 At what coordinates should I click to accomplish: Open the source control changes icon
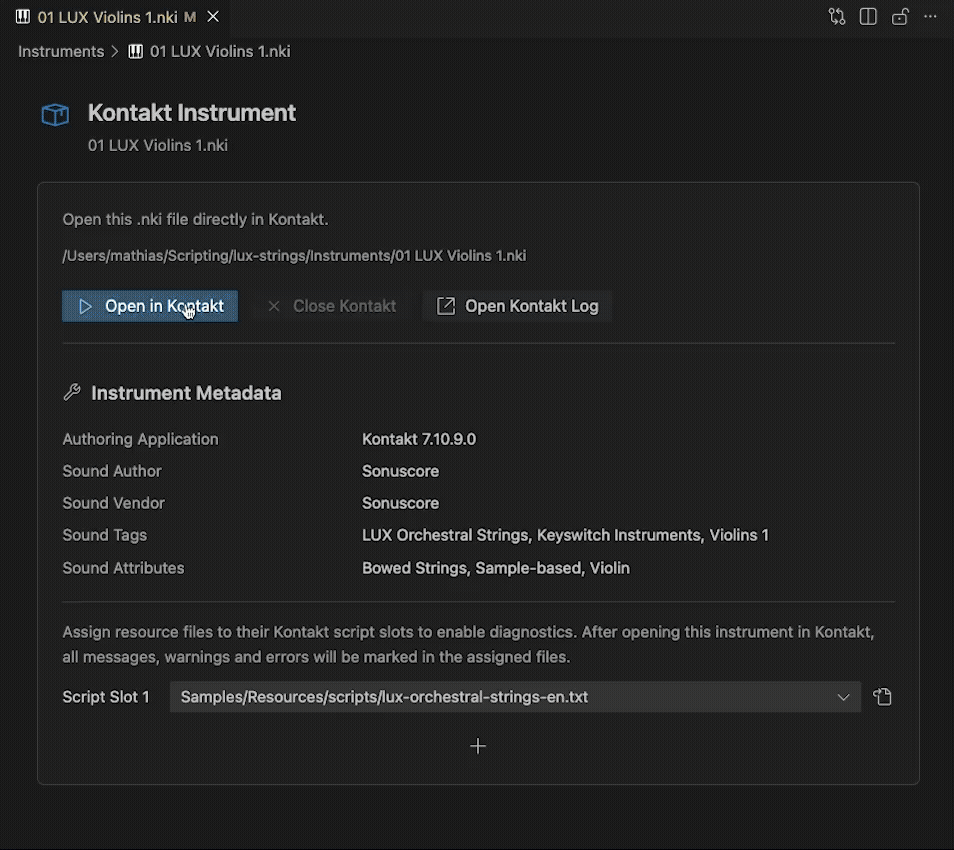[837, 17]
